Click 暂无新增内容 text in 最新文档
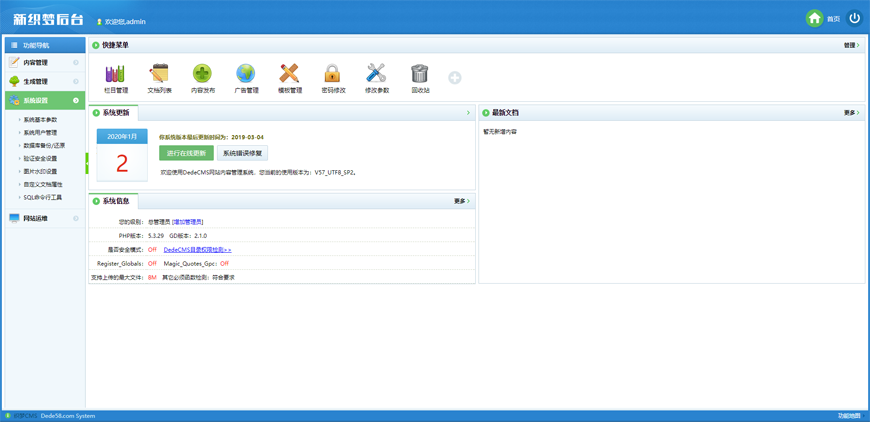 coord(500,132)
